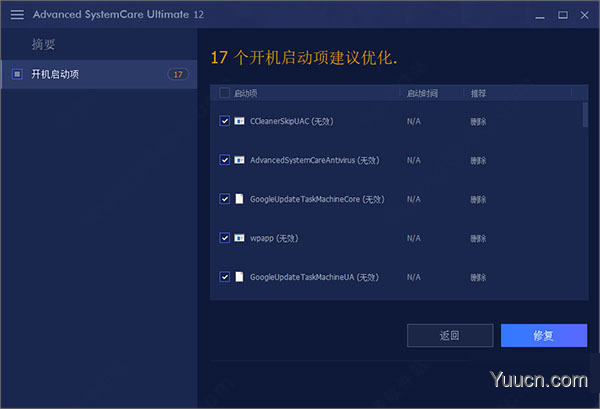
Task: Click the 17 count badge in the sidebar
Action: pyautogui.click(x=178, y=74)
